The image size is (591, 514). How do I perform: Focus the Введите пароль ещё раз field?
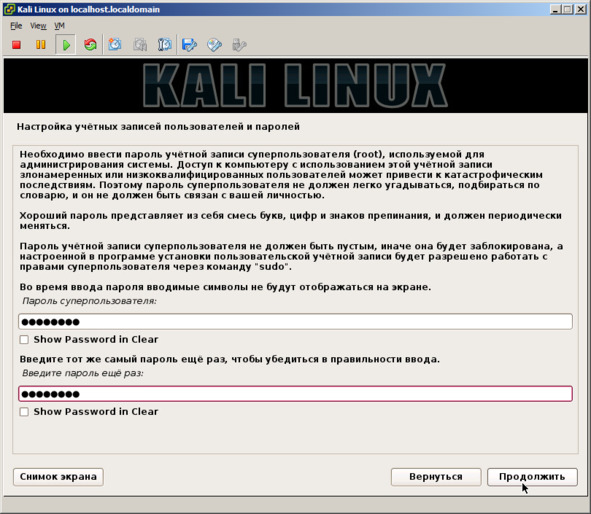tap(296, 394)
